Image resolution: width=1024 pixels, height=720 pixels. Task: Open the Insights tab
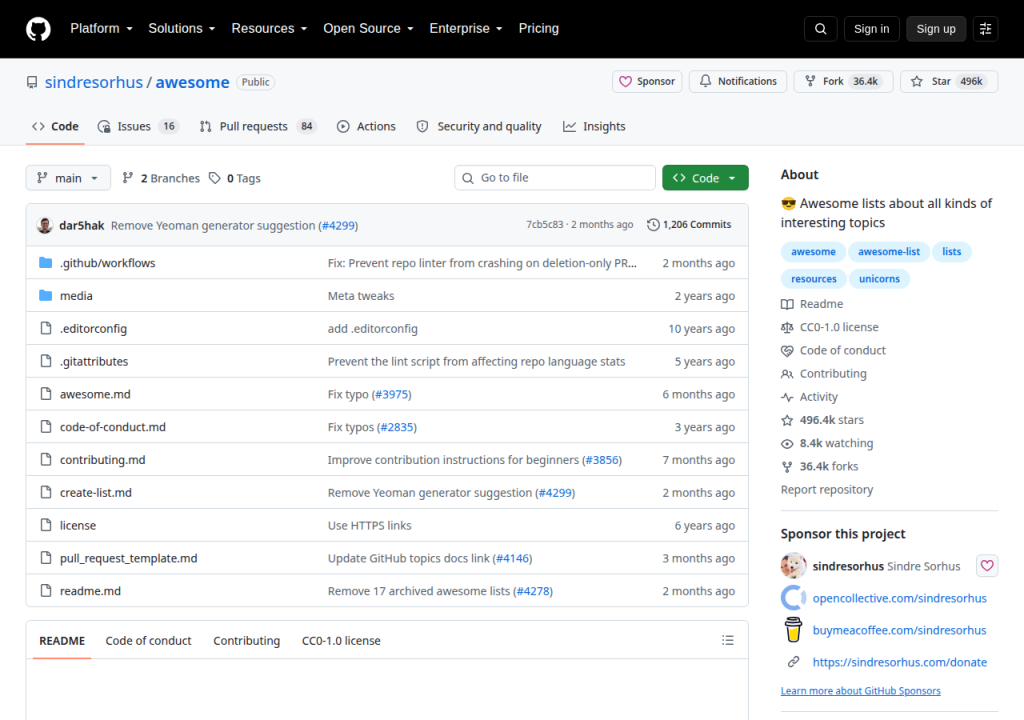pyautogui.click(x=594, y=126)
